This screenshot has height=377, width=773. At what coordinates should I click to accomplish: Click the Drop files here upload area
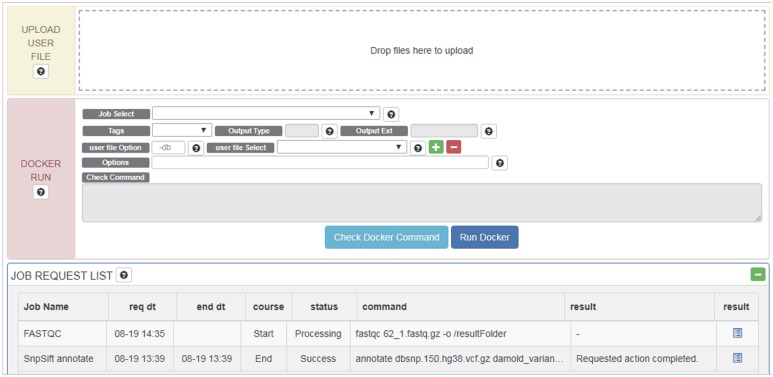tap(422, 50)
